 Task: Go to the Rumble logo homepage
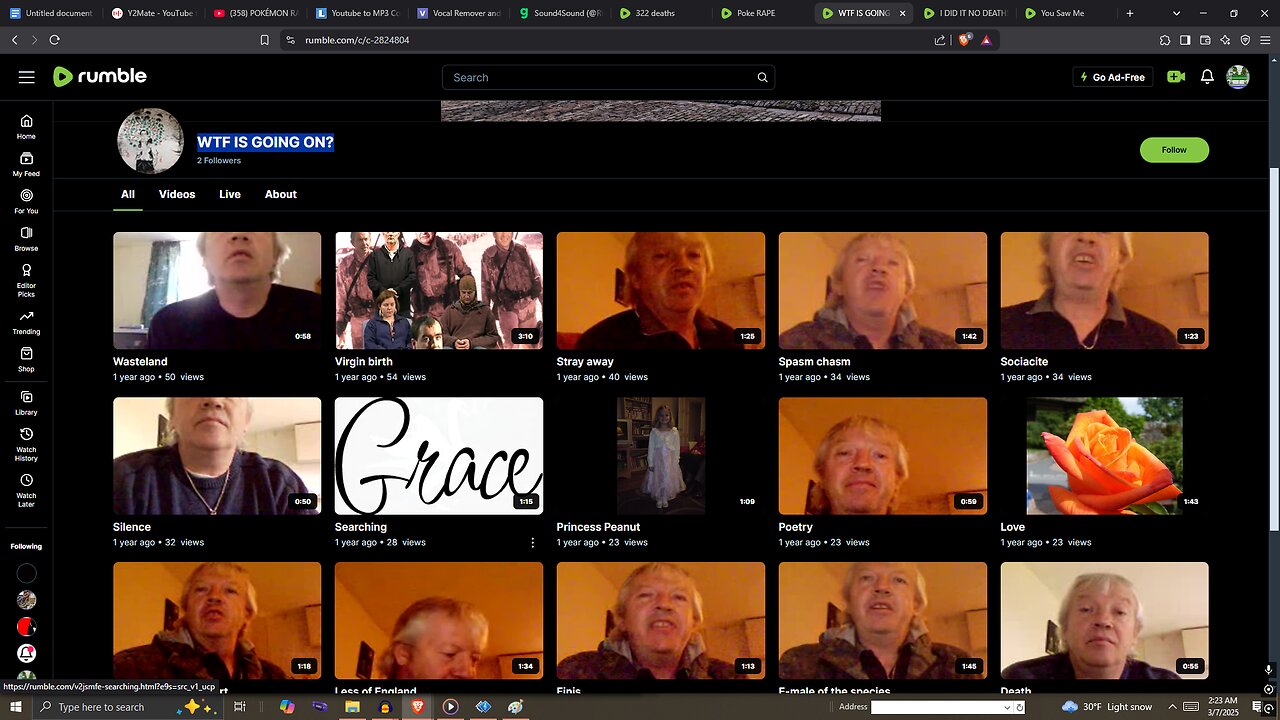(x=100, y=77)
